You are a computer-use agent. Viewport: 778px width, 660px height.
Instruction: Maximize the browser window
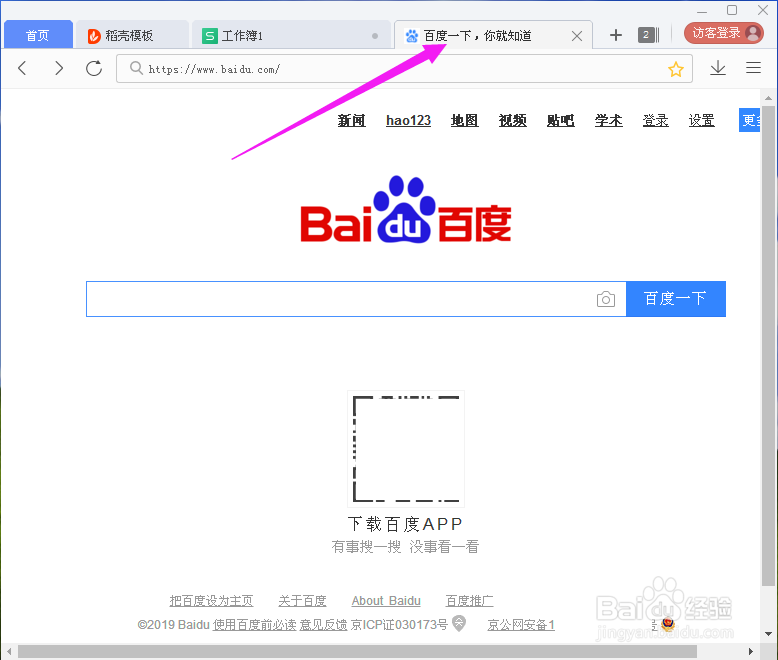[732, 10]
